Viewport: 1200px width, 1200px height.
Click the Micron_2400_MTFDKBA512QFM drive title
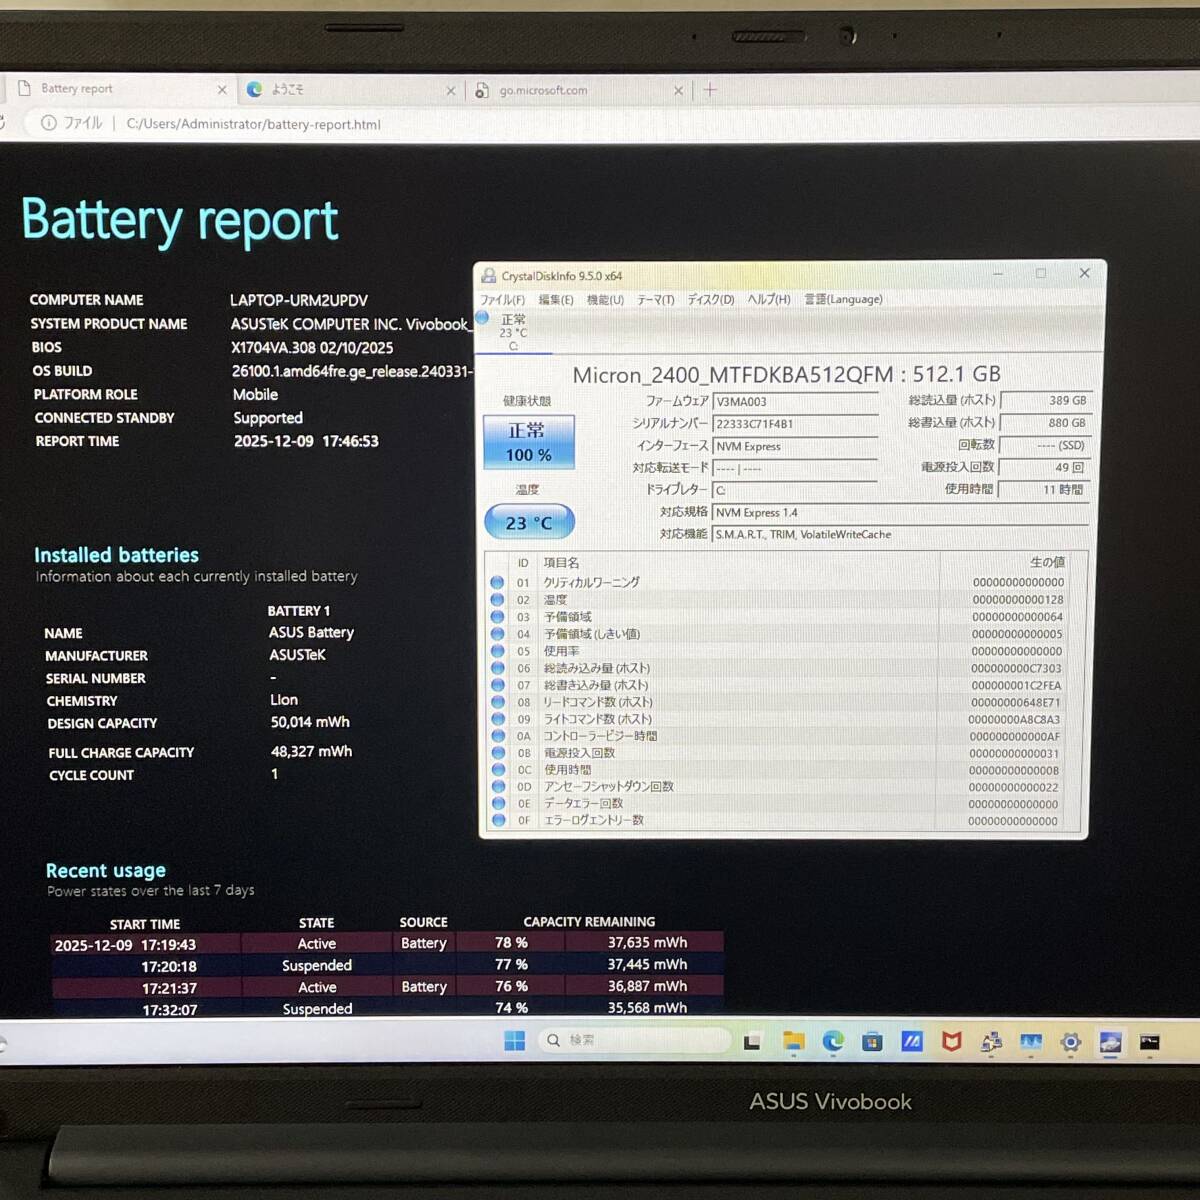(786, 375)
